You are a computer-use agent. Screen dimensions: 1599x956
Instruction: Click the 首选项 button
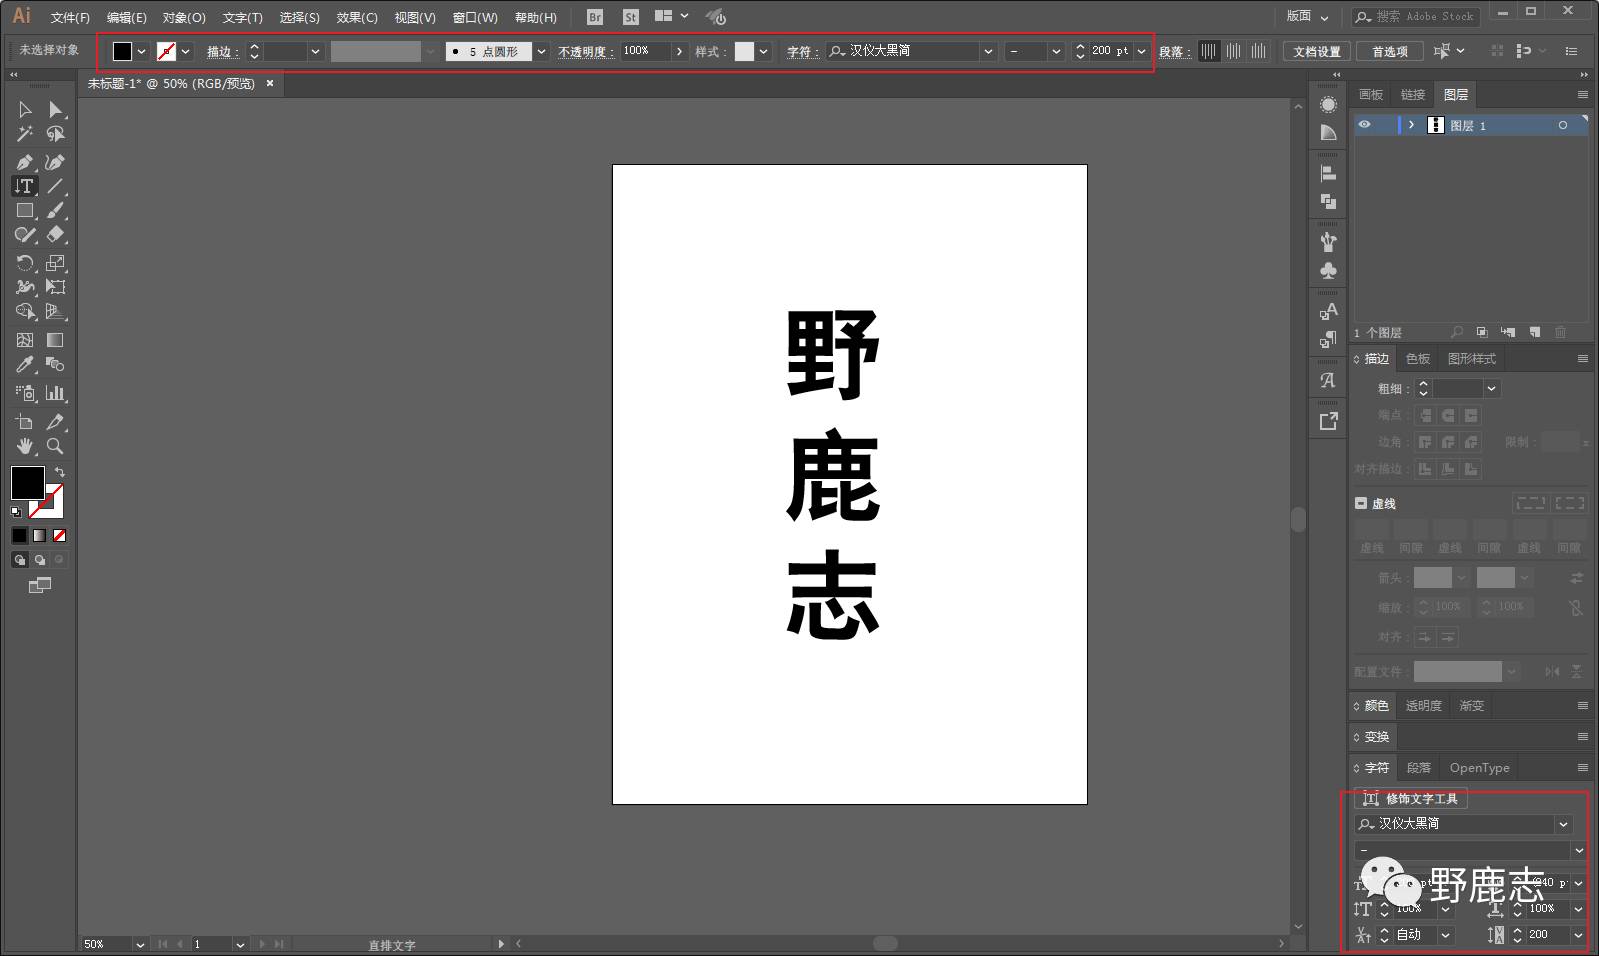[x=1389, y=51]
